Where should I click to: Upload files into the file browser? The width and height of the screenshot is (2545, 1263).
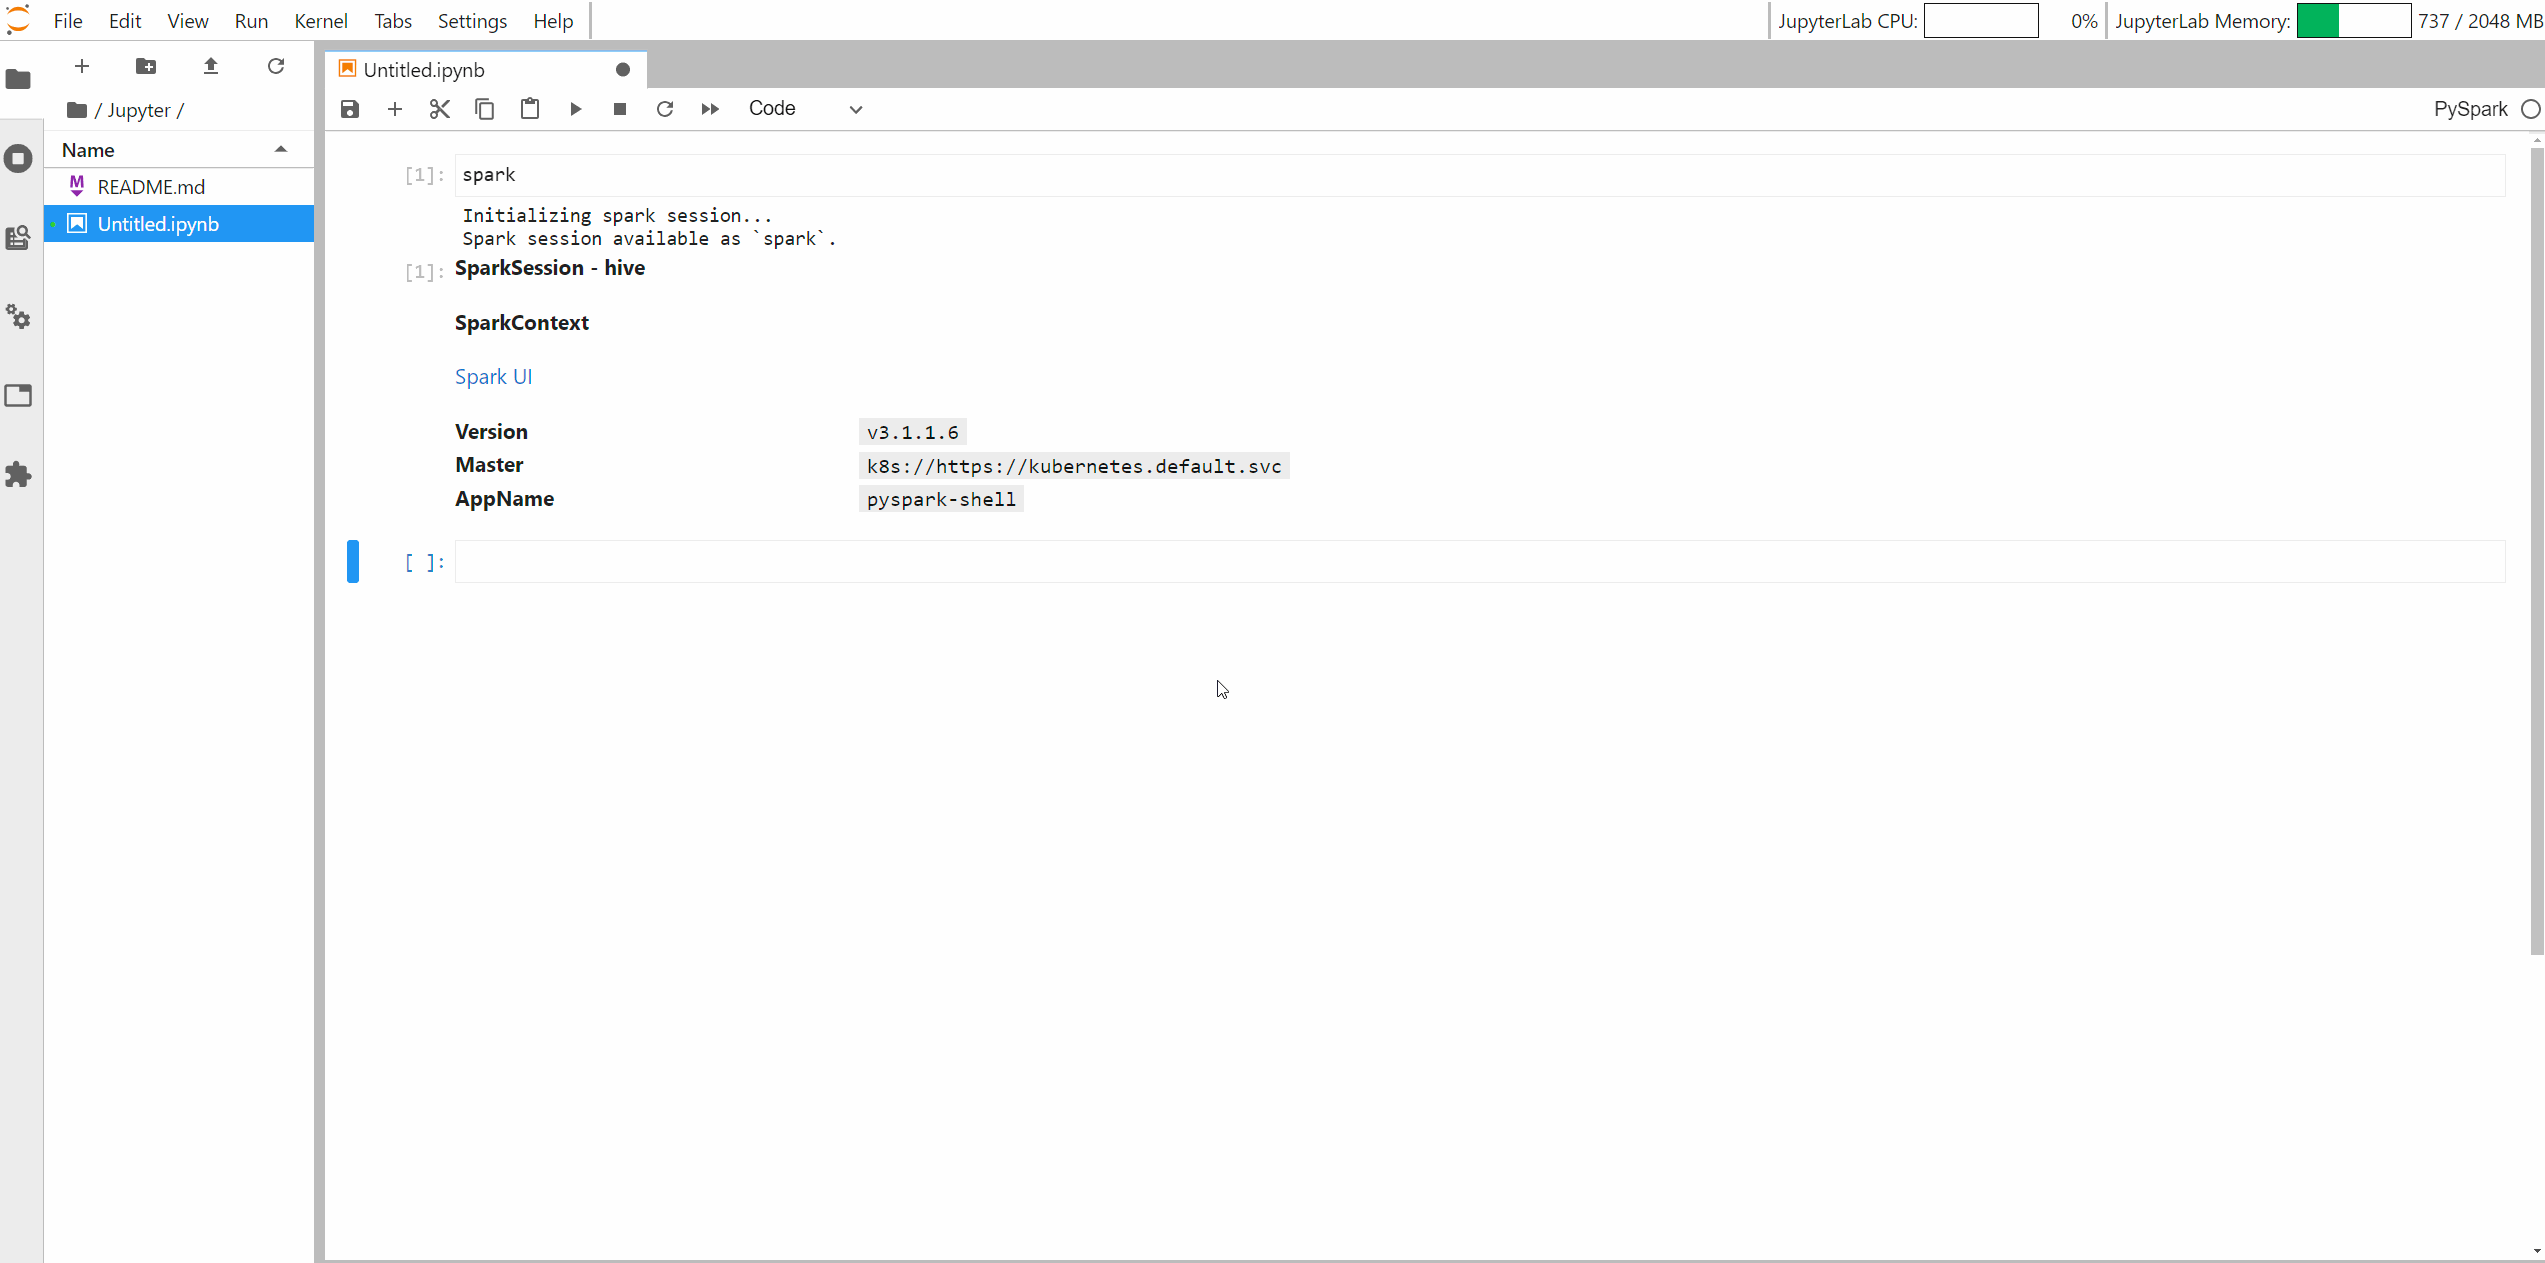tap(210, 66)
